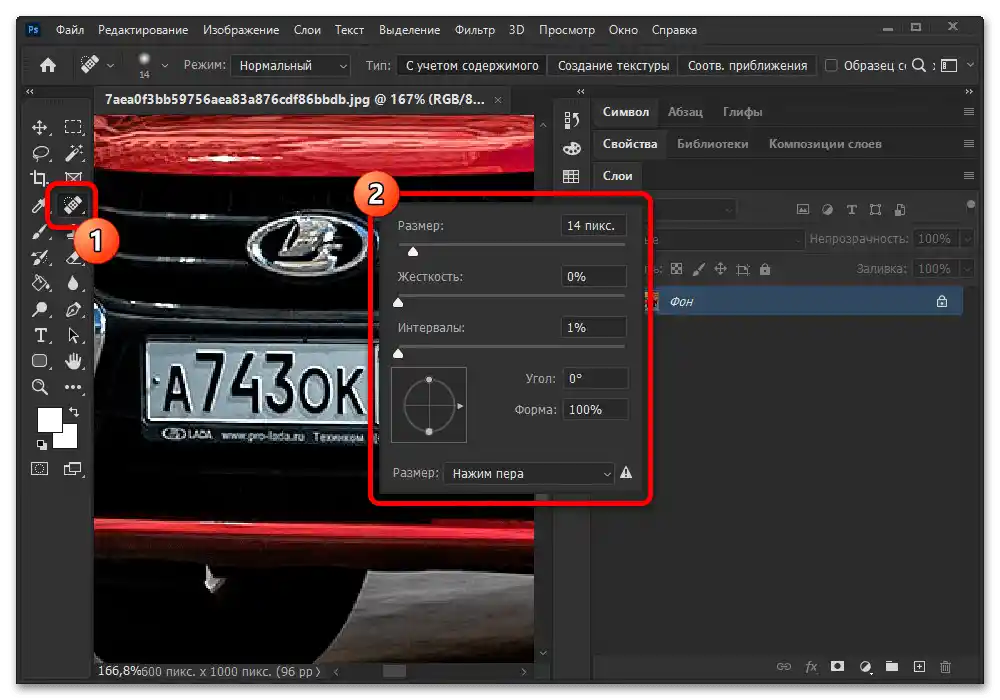
Task: Click the Жесткость slider handle
Action: point(398,302)
